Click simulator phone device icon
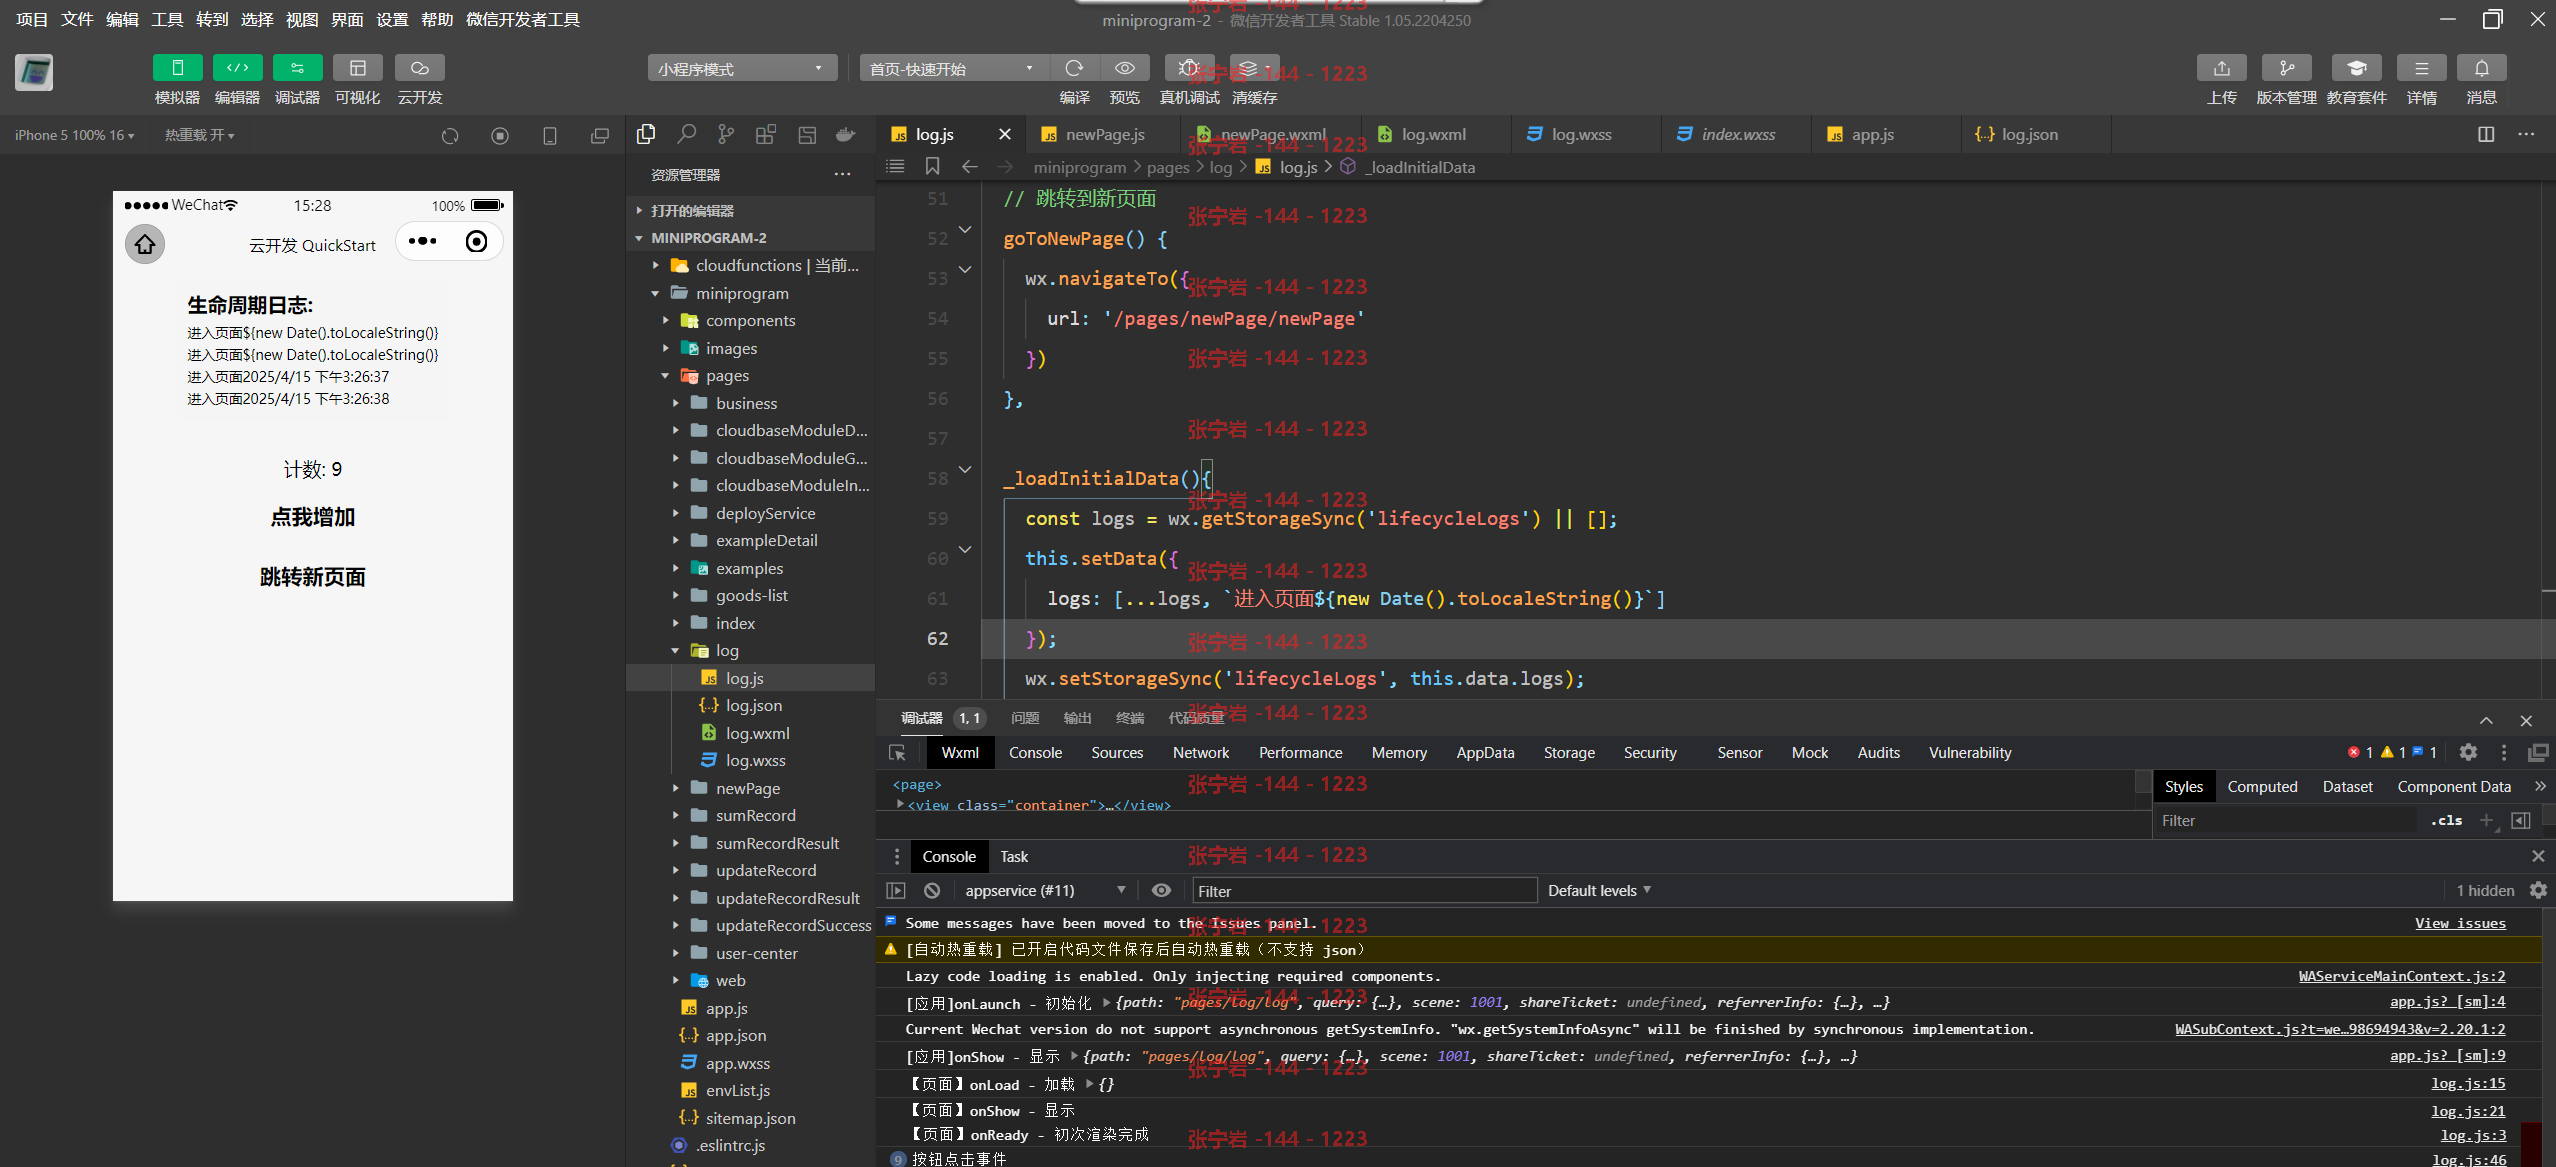 click(549, 135)
